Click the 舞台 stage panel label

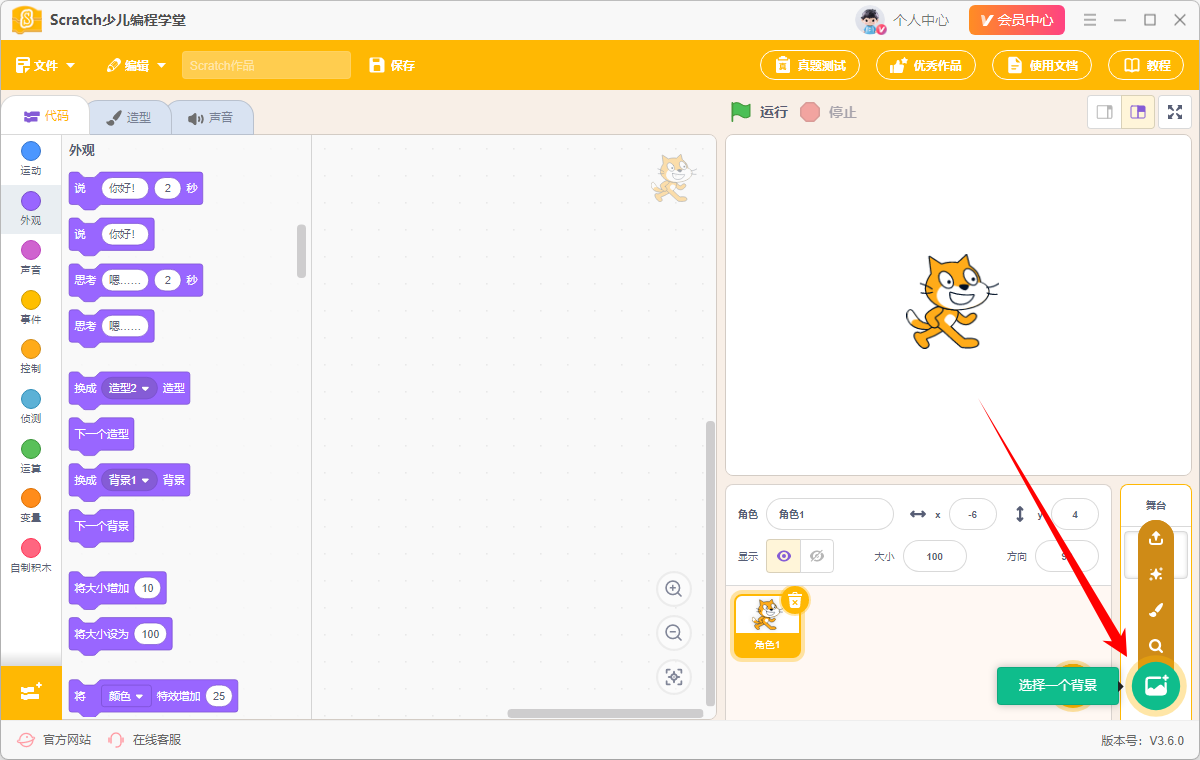1156,505
